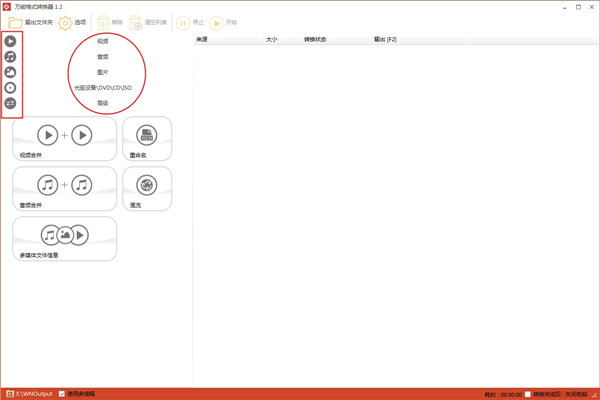
Task: Open the video merge tile
Action: coord(65,139)
